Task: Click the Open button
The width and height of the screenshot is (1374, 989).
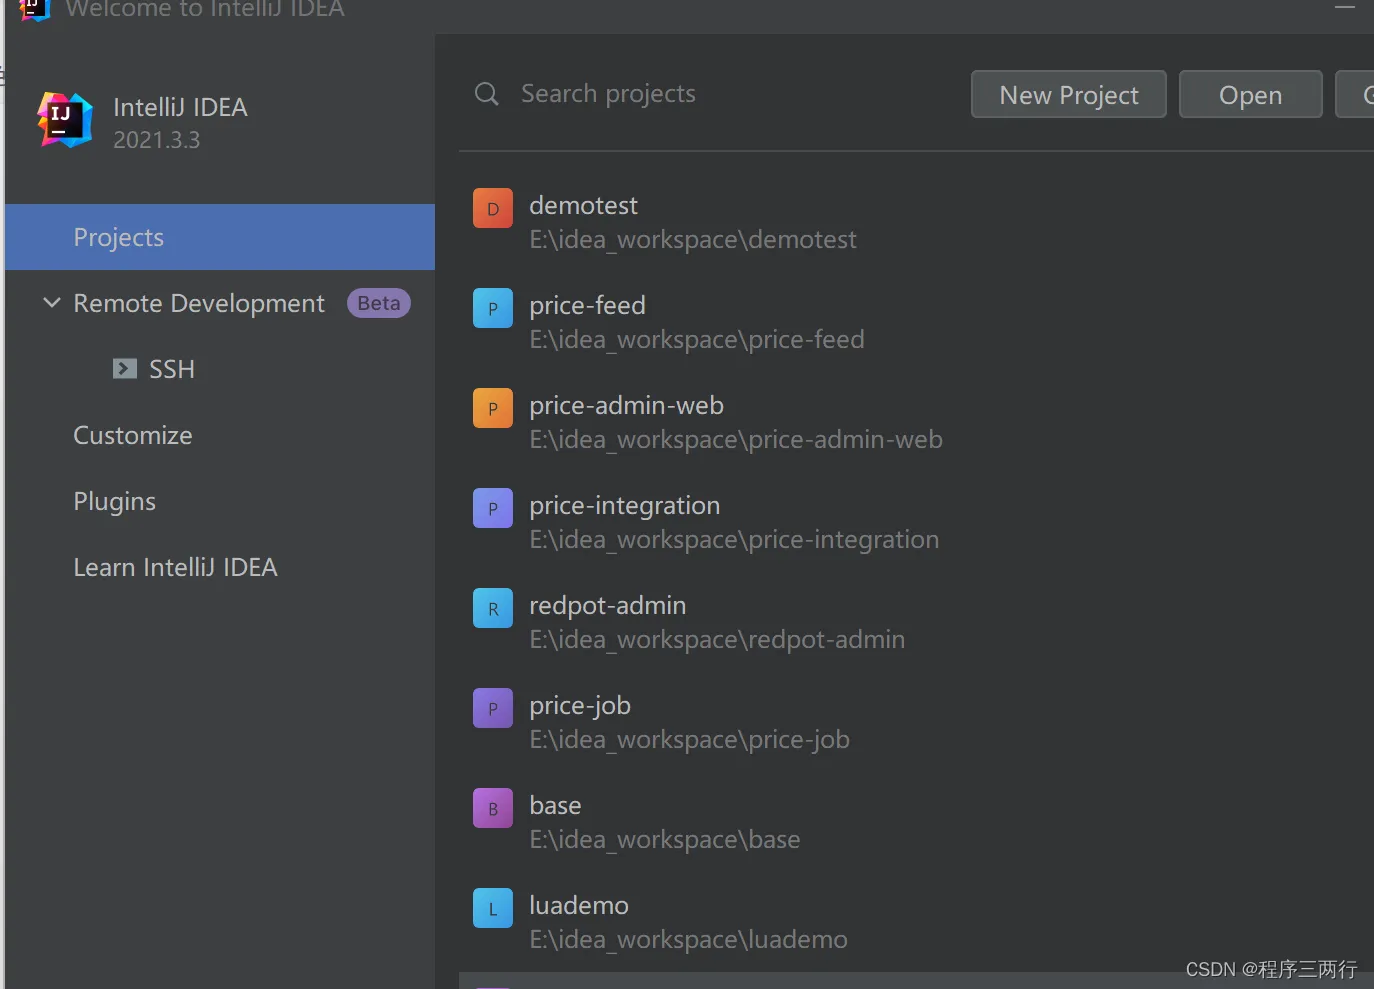Action: tap(1251, 94)
